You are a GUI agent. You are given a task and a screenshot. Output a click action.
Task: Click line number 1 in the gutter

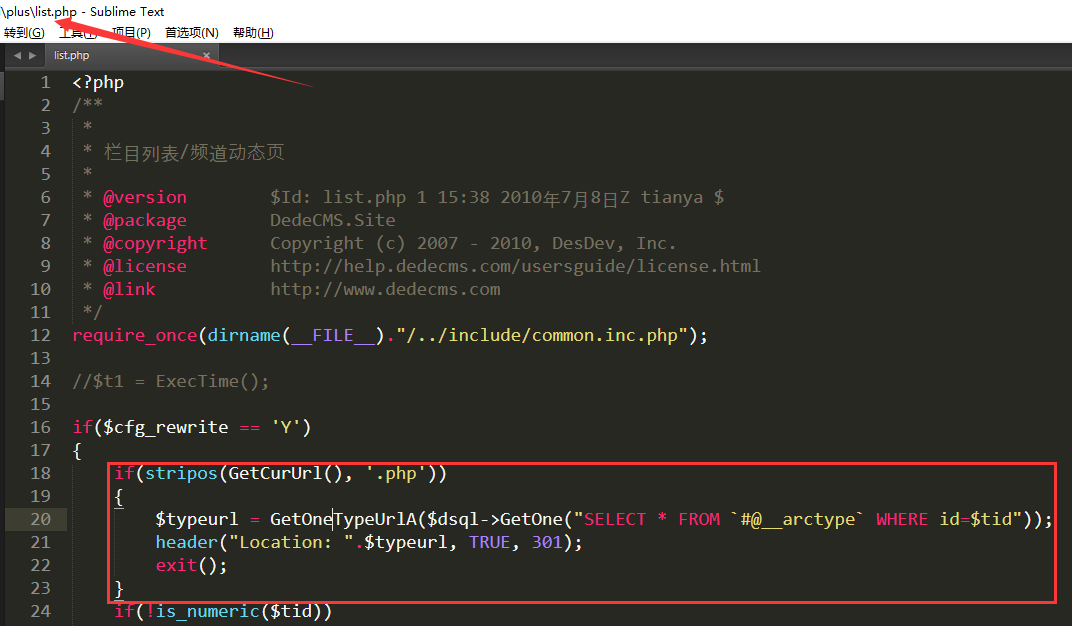click(45, 82)
